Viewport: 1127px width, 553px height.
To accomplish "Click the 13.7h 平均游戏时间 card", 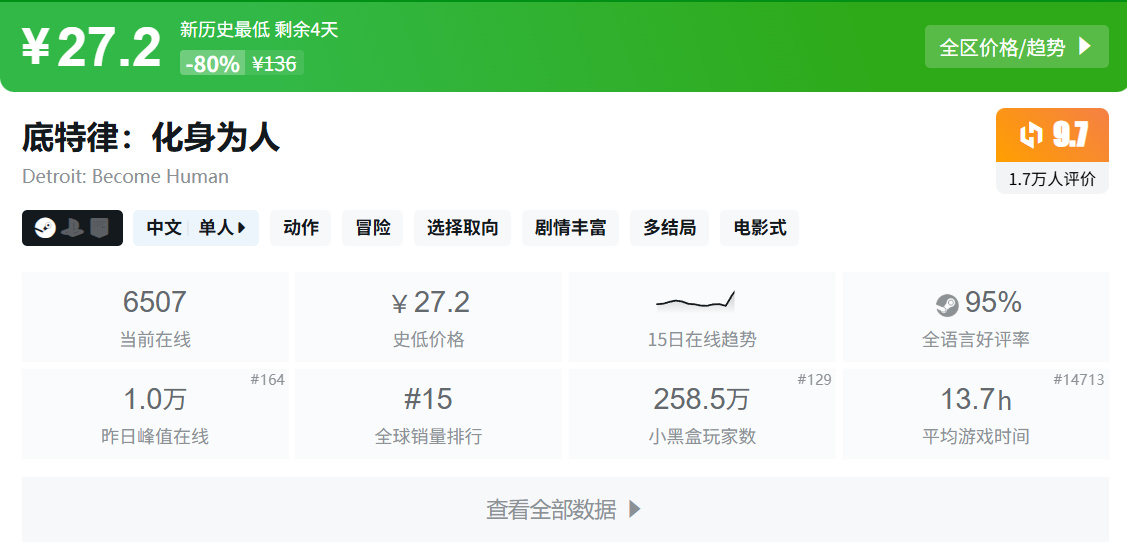I will click(975, 414).
